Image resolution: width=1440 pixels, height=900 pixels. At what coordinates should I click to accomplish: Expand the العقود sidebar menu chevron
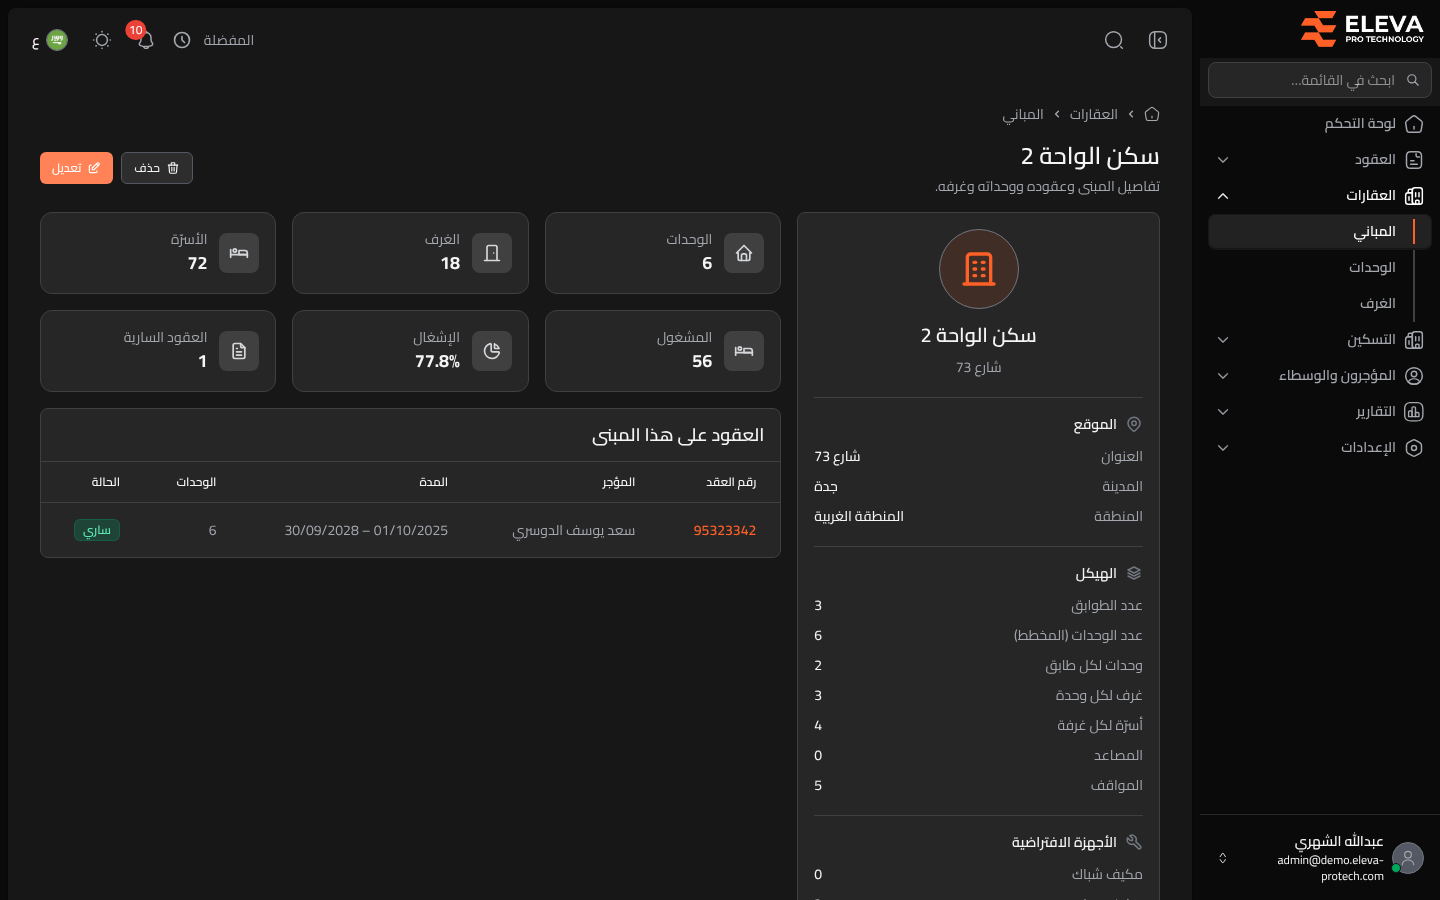click(x=1223, y=160)
